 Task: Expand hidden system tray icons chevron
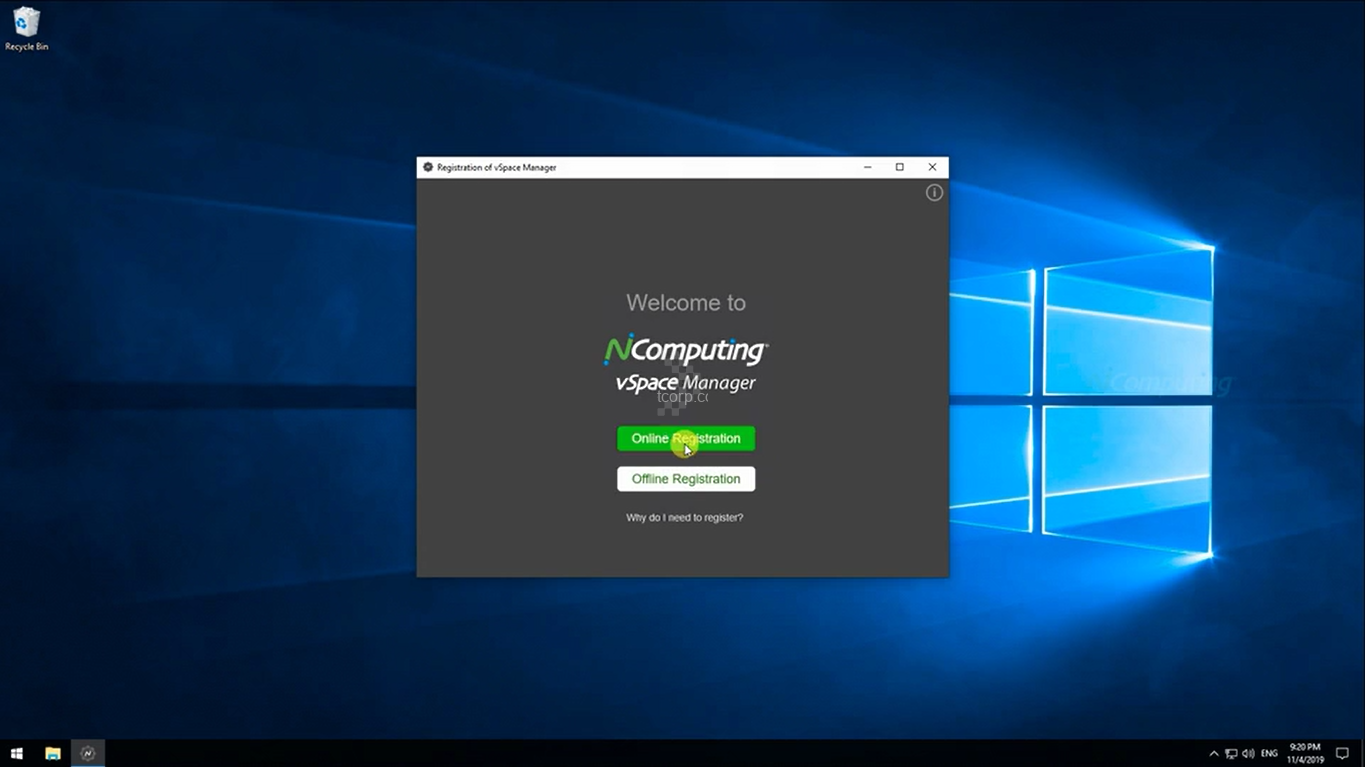click(1214, 753)
